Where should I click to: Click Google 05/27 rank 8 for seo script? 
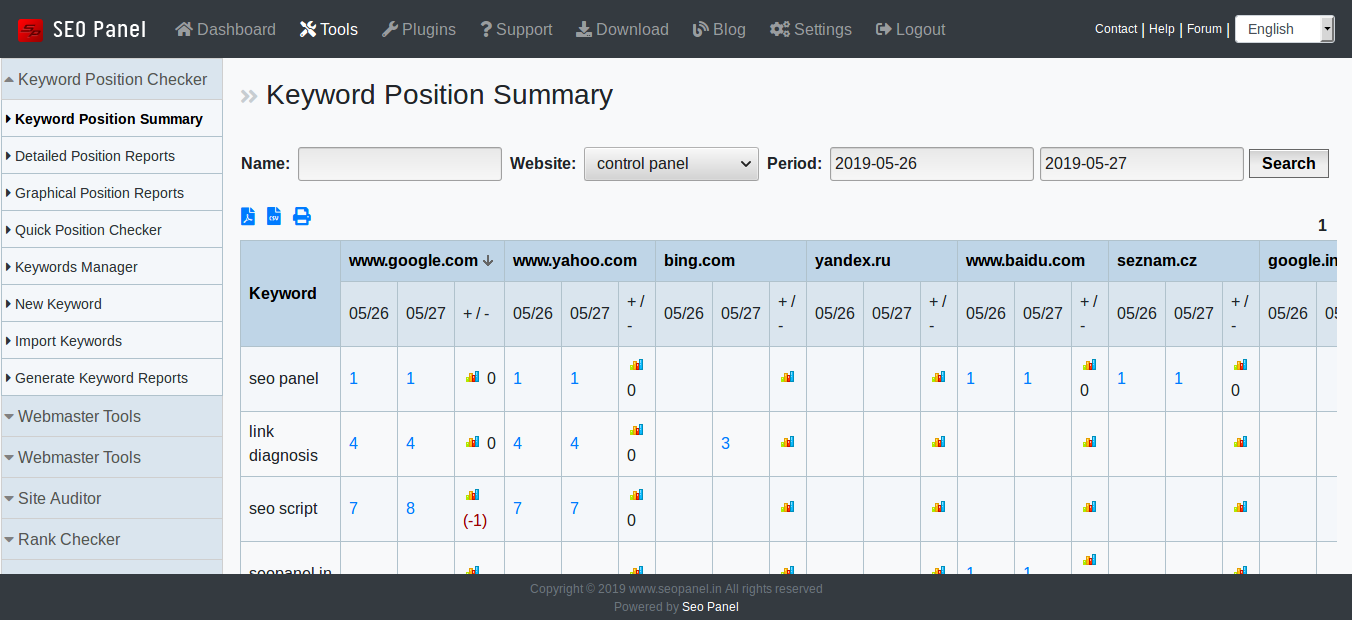click(x=410, y=508)
